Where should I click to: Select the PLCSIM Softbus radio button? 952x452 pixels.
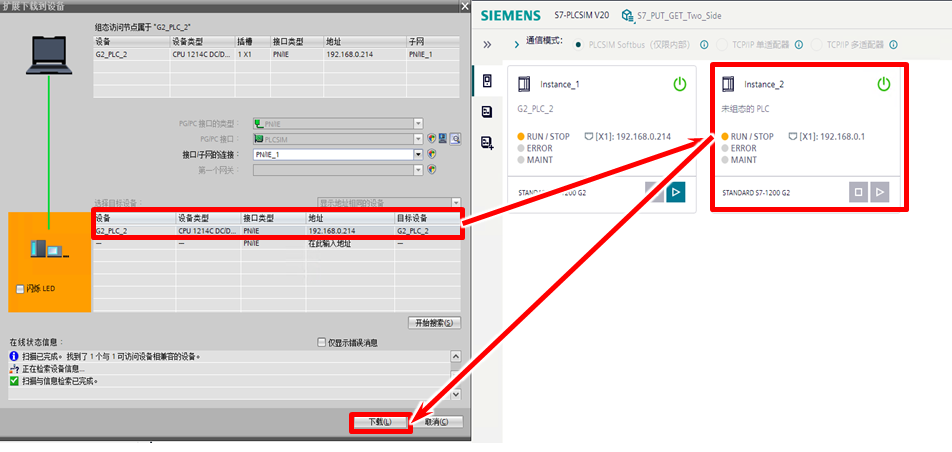pos(579,44)
